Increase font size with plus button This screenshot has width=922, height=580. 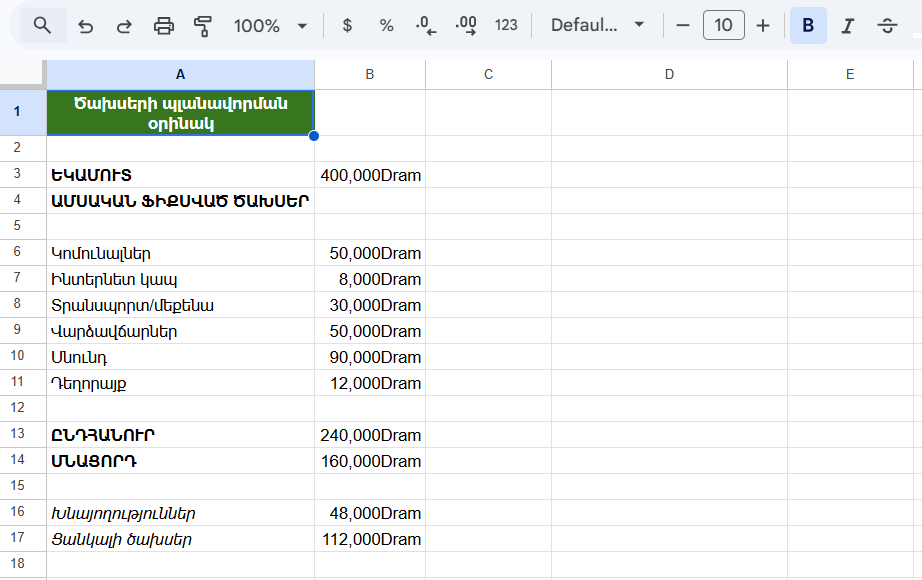pyautogui.click(x=762, y=25)
